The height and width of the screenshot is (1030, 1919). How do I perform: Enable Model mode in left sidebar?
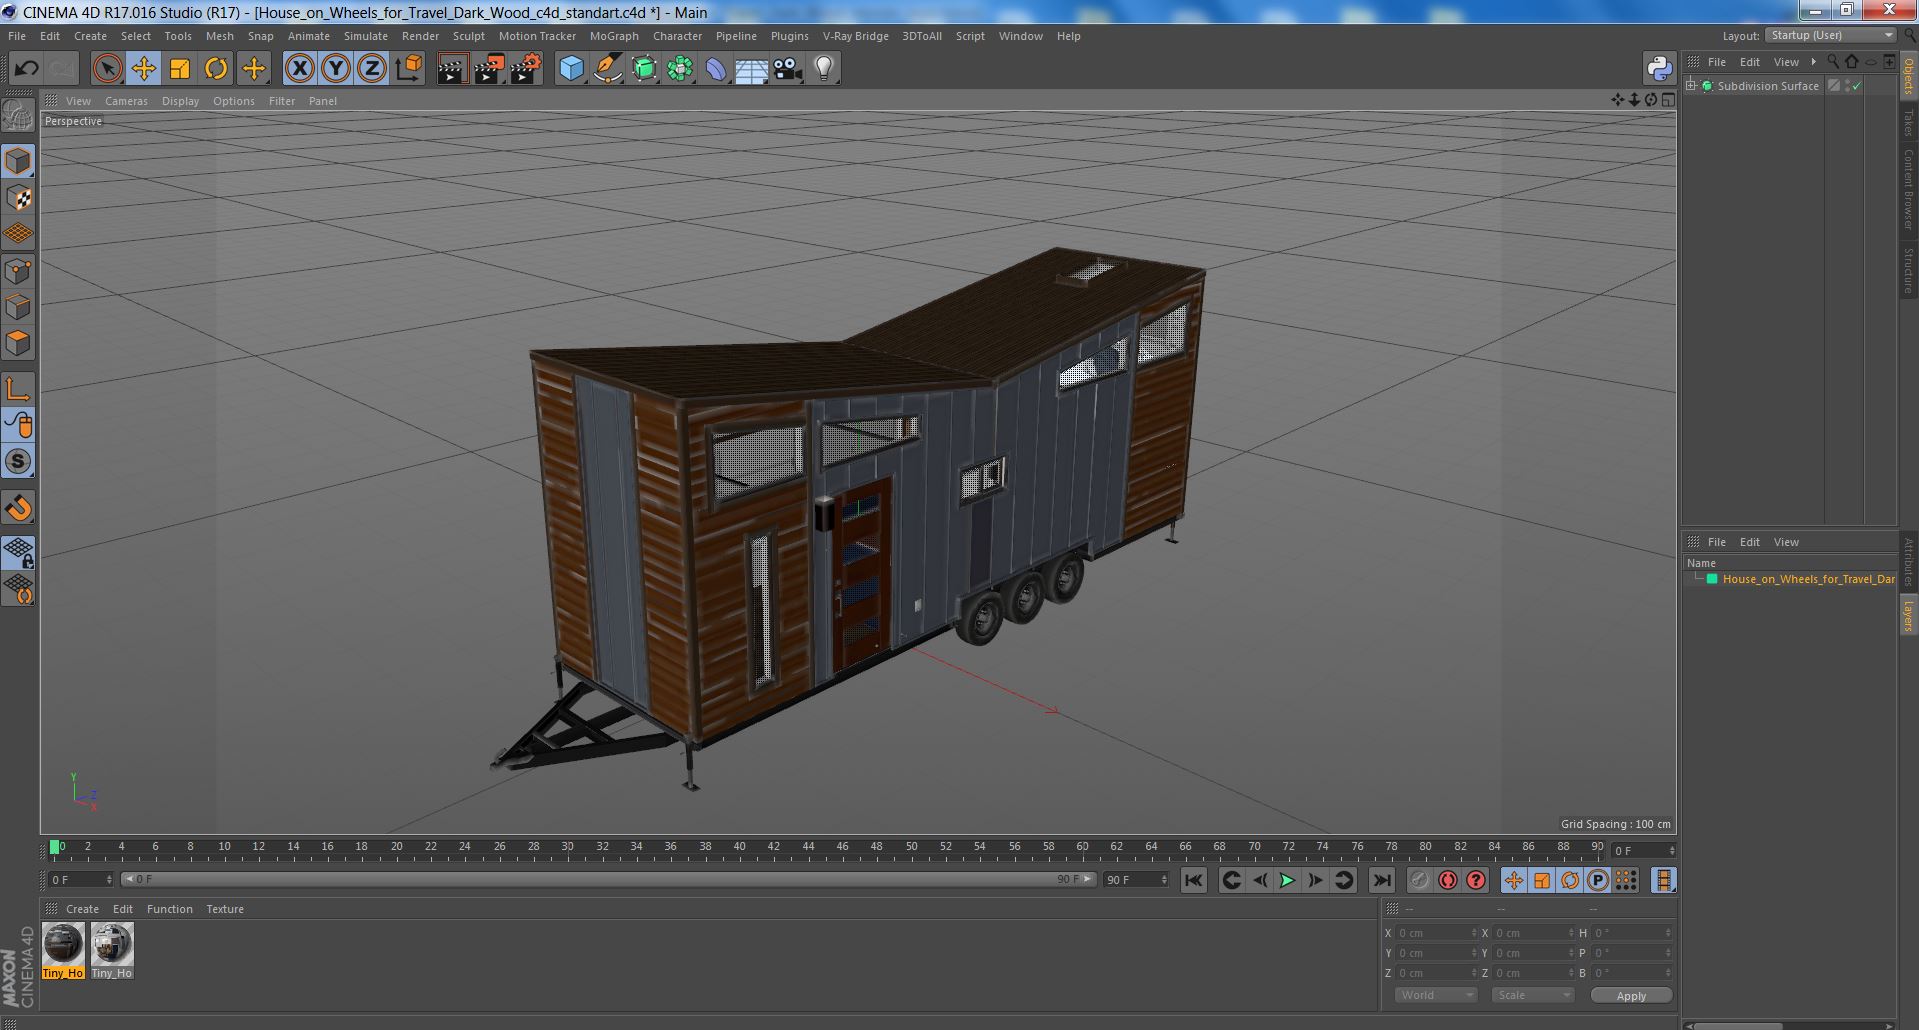18,162
